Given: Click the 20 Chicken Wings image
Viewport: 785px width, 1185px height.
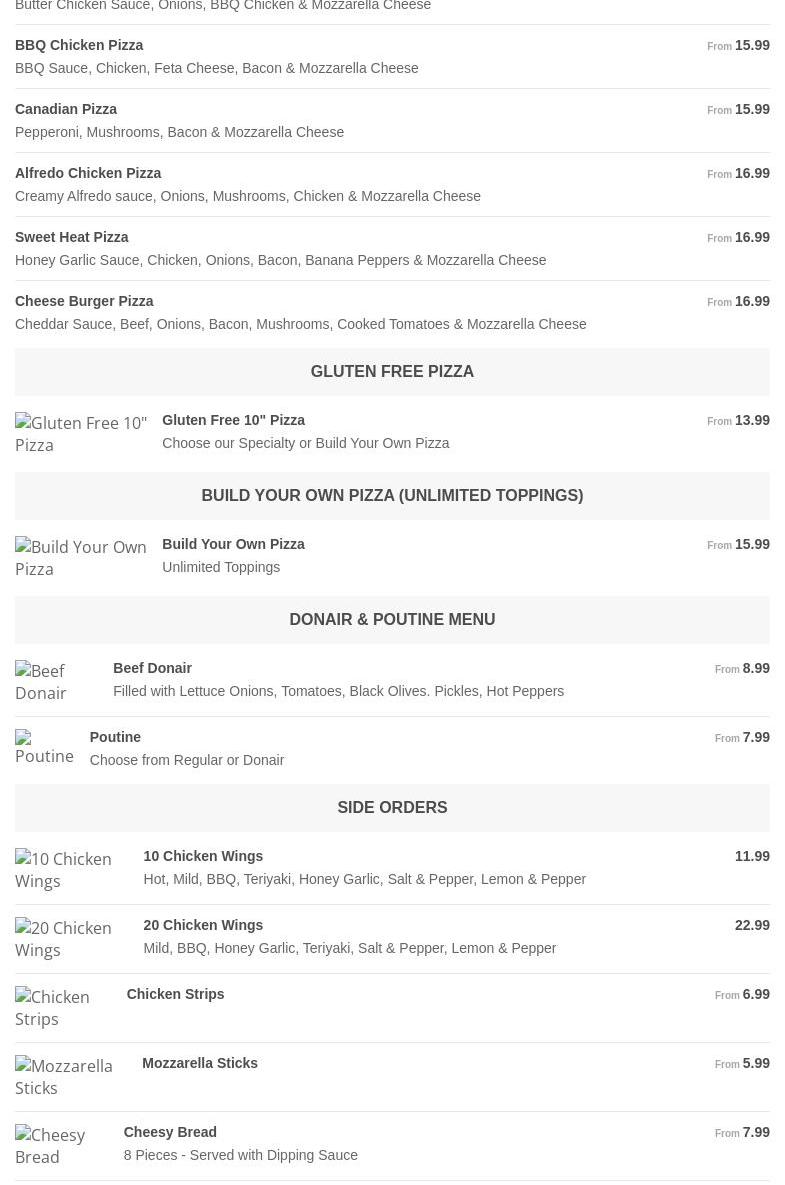Looking at the screenshot, I should pyautogui.click(x=71, y=939).
